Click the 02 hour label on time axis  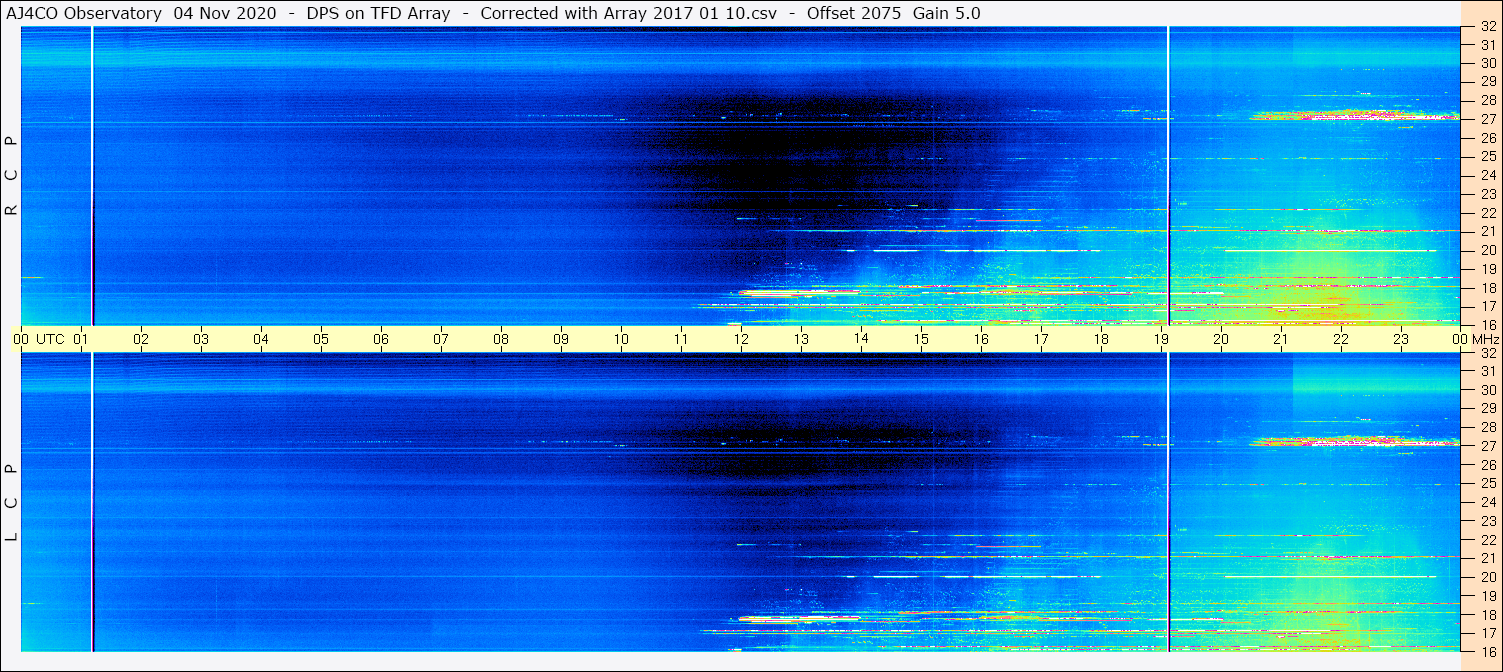pos(141,339)
